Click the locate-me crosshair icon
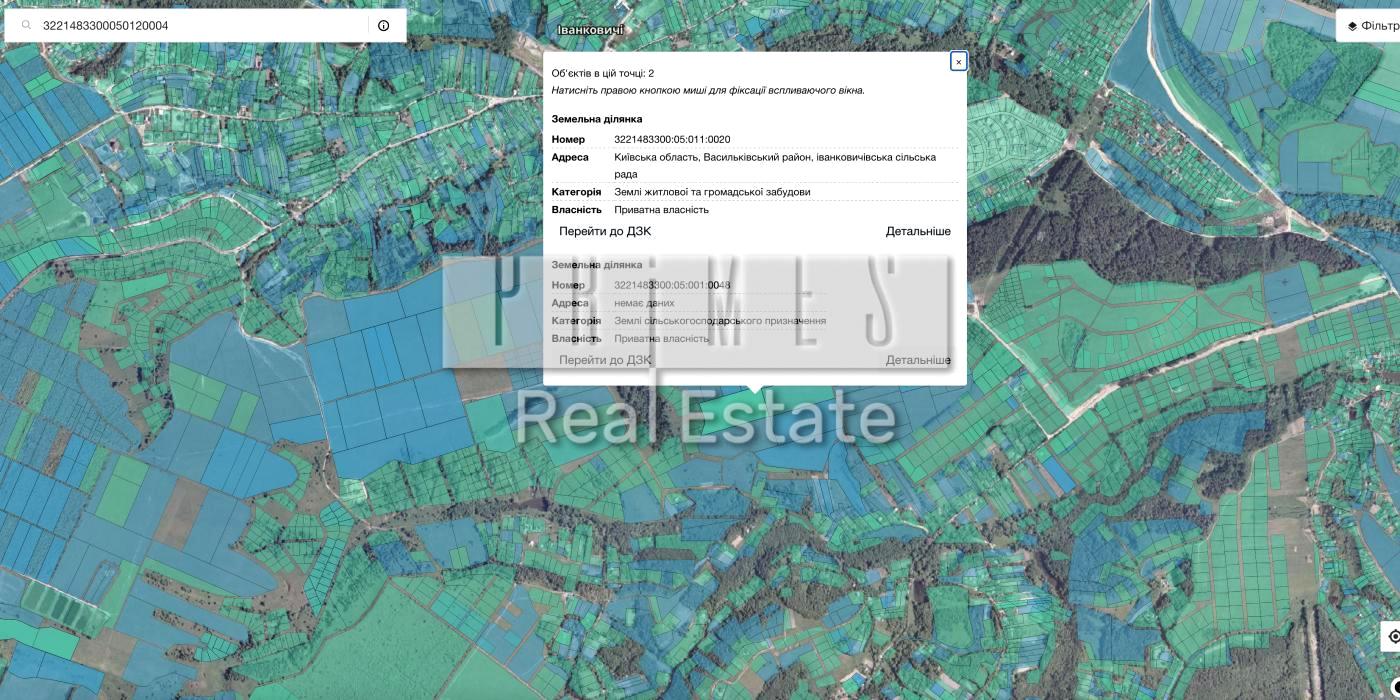Image resolution: width=1400 pixels, height=700 pixels. [x=1394, y=636]
